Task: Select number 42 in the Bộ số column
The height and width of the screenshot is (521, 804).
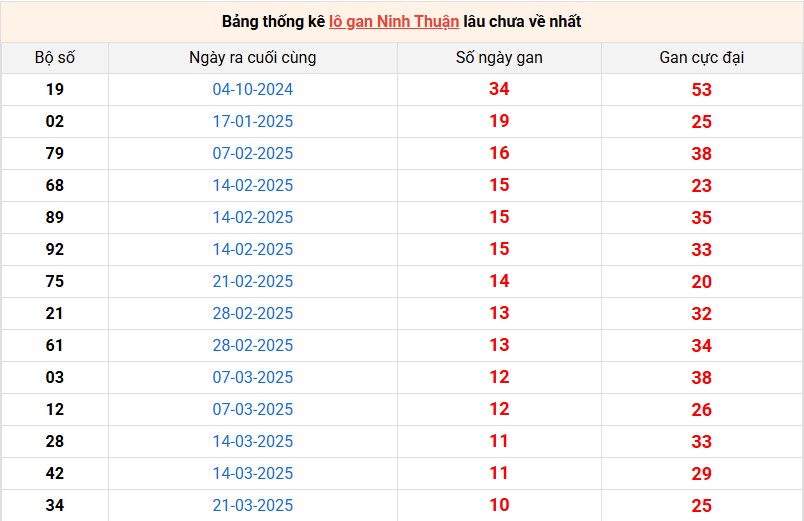Action: click(55, 473)
